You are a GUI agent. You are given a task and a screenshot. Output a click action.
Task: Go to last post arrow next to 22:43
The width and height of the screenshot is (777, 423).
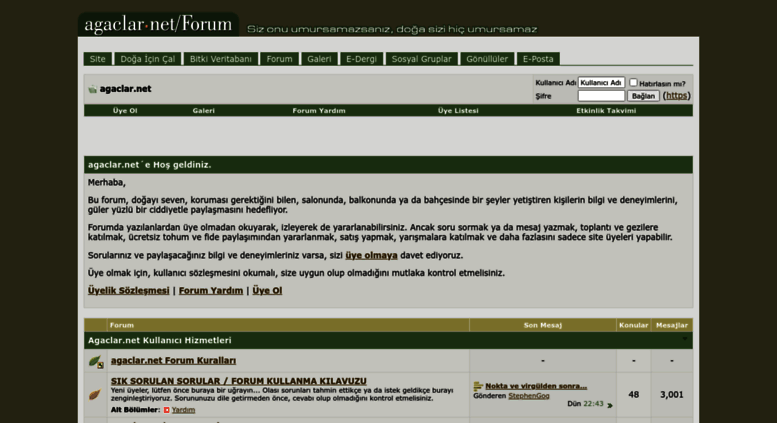click(x=610, y=405)
